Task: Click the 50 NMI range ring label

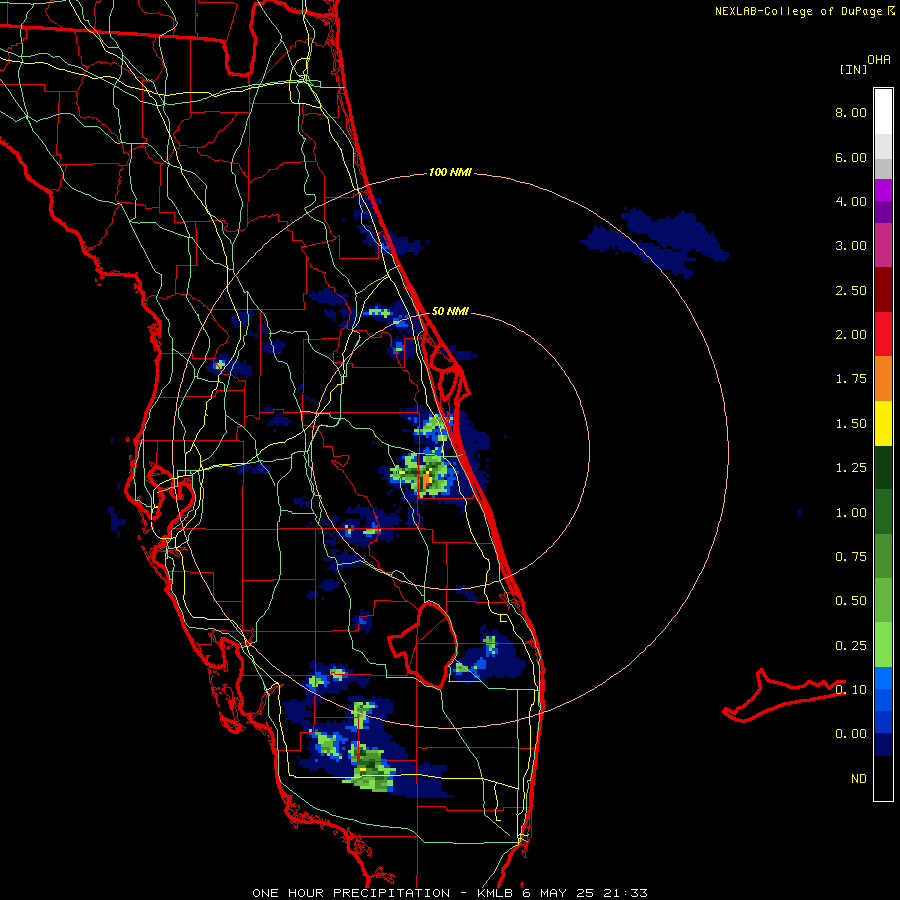Action: [x=450, y=311]
